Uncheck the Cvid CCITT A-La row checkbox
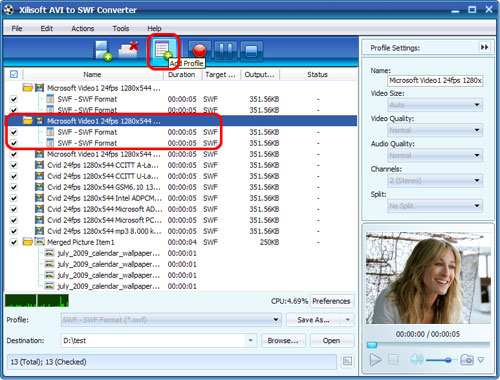The image size is (500, 380). tap(14, 165)
